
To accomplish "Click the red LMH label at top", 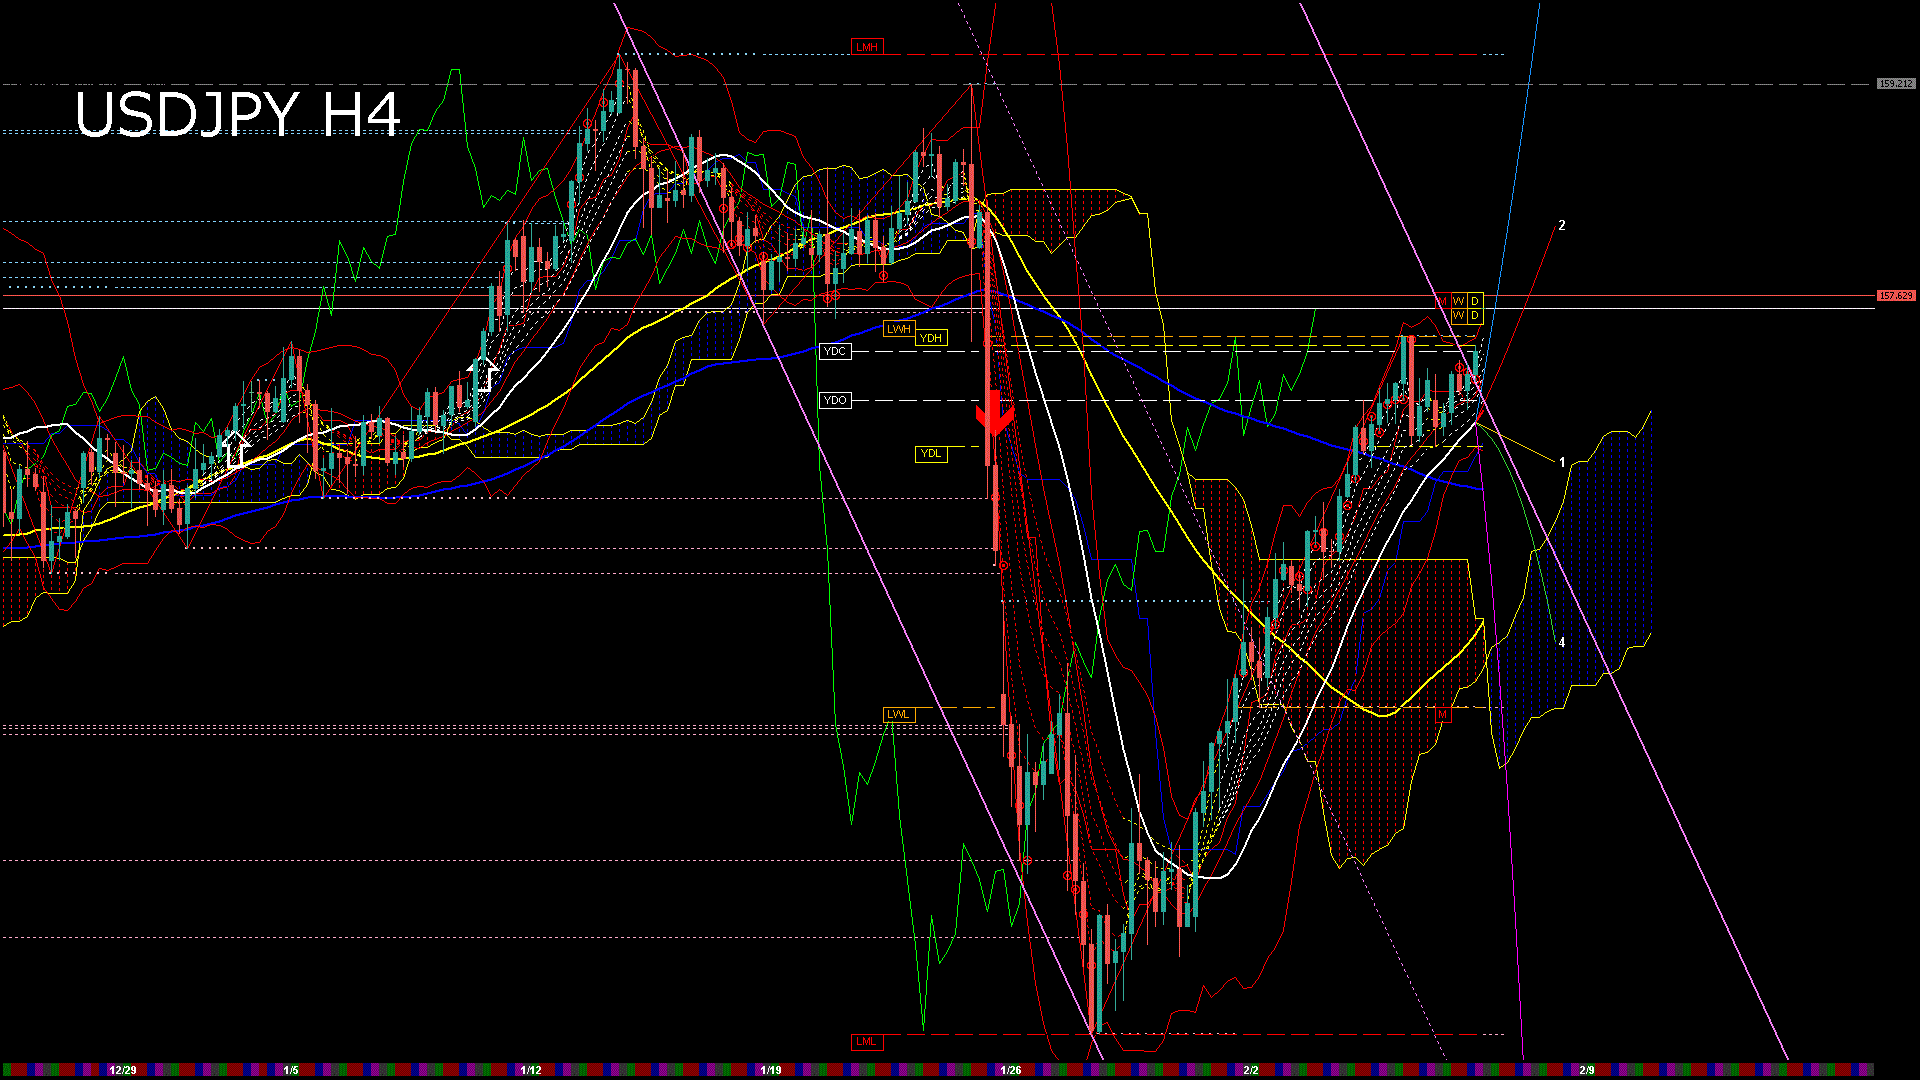I will tap(867, 47).
